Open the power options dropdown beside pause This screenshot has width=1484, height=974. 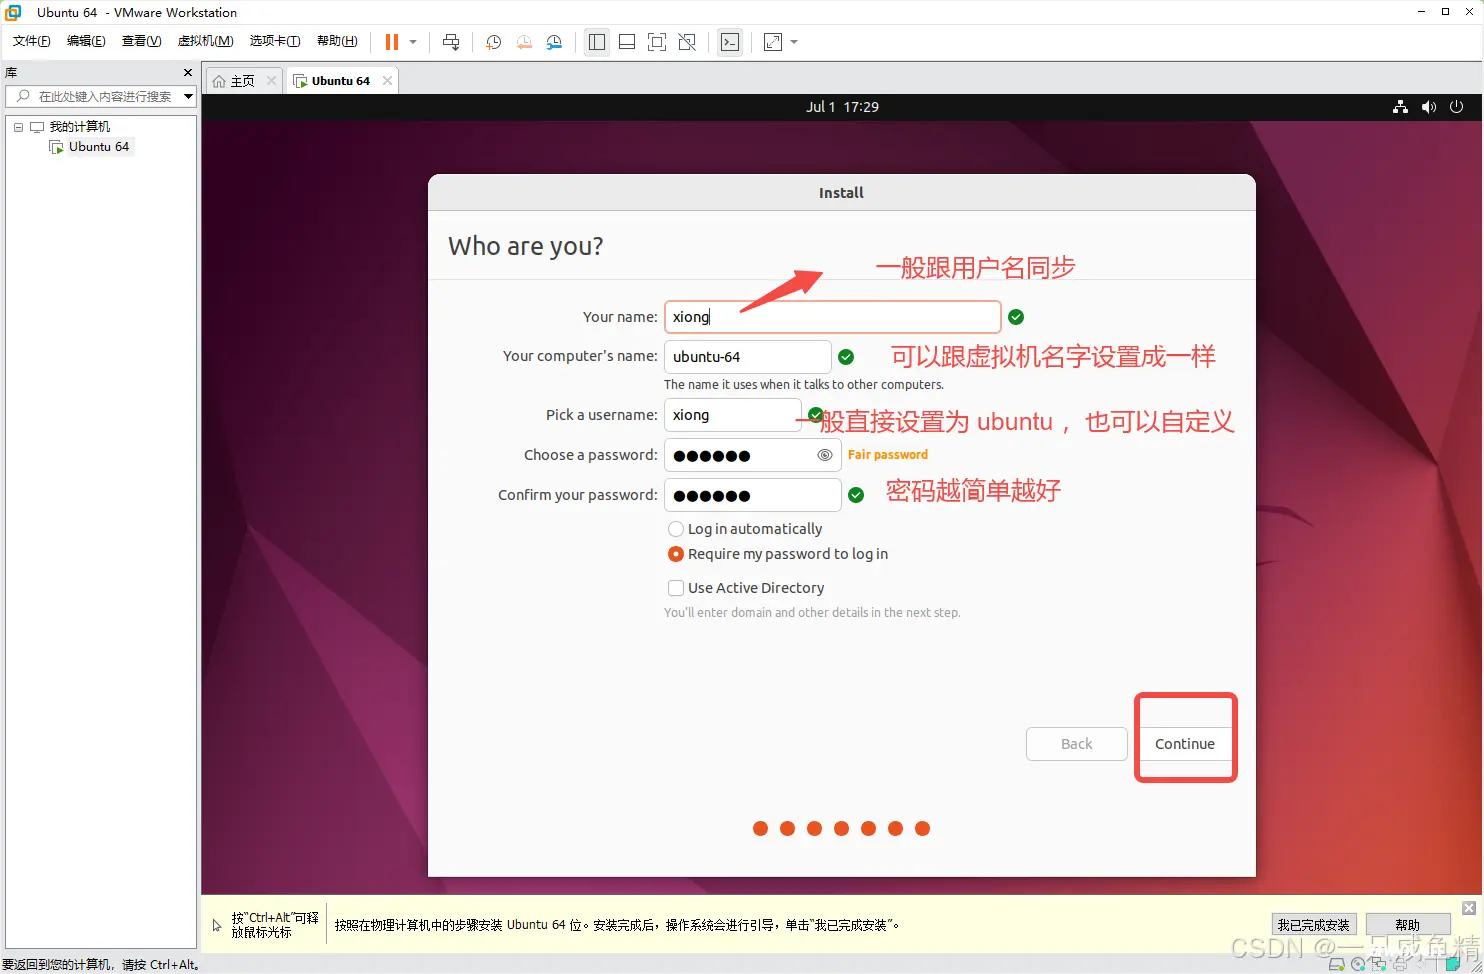pos(413,42)
